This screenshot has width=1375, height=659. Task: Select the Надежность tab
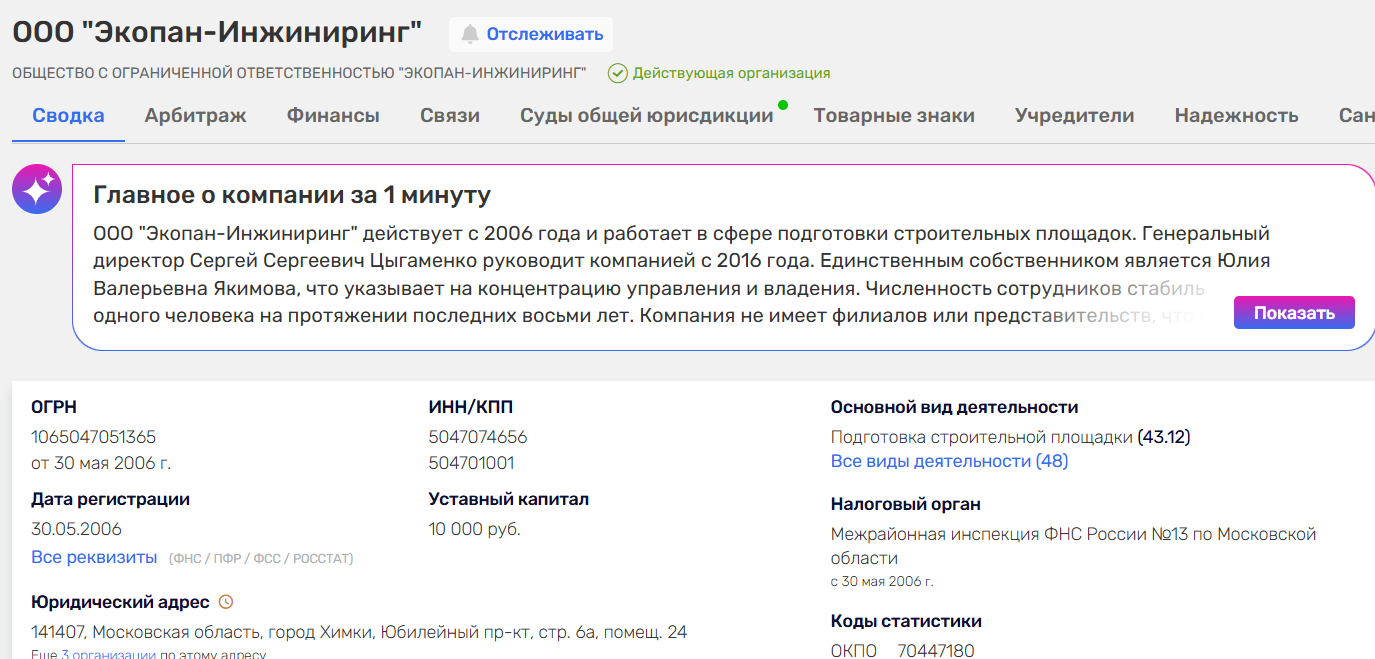pyautogui.click(x=1236, y=115)
